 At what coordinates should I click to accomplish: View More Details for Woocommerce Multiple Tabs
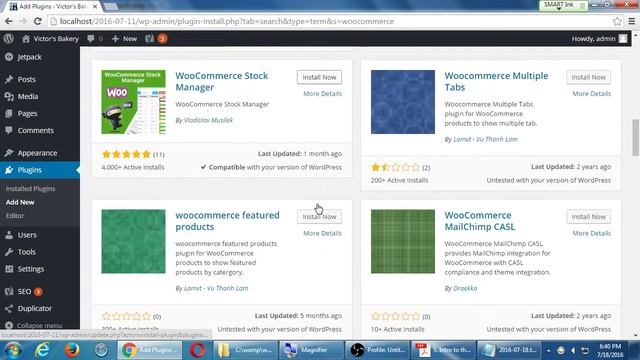tap(591, 93)
